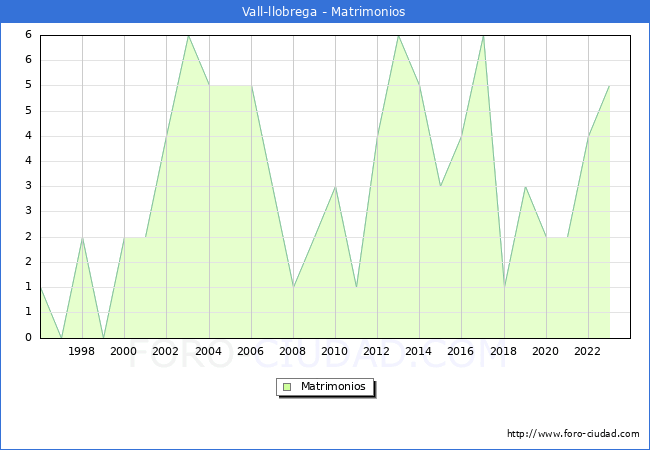
Task: Click the green Matrimonios legend swatch
Action: 287,387
